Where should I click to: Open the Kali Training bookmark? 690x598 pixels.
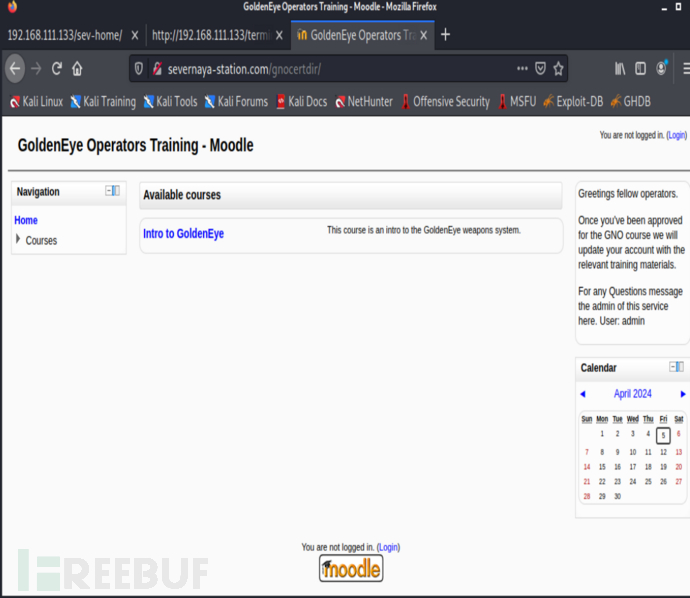[103, 102]
